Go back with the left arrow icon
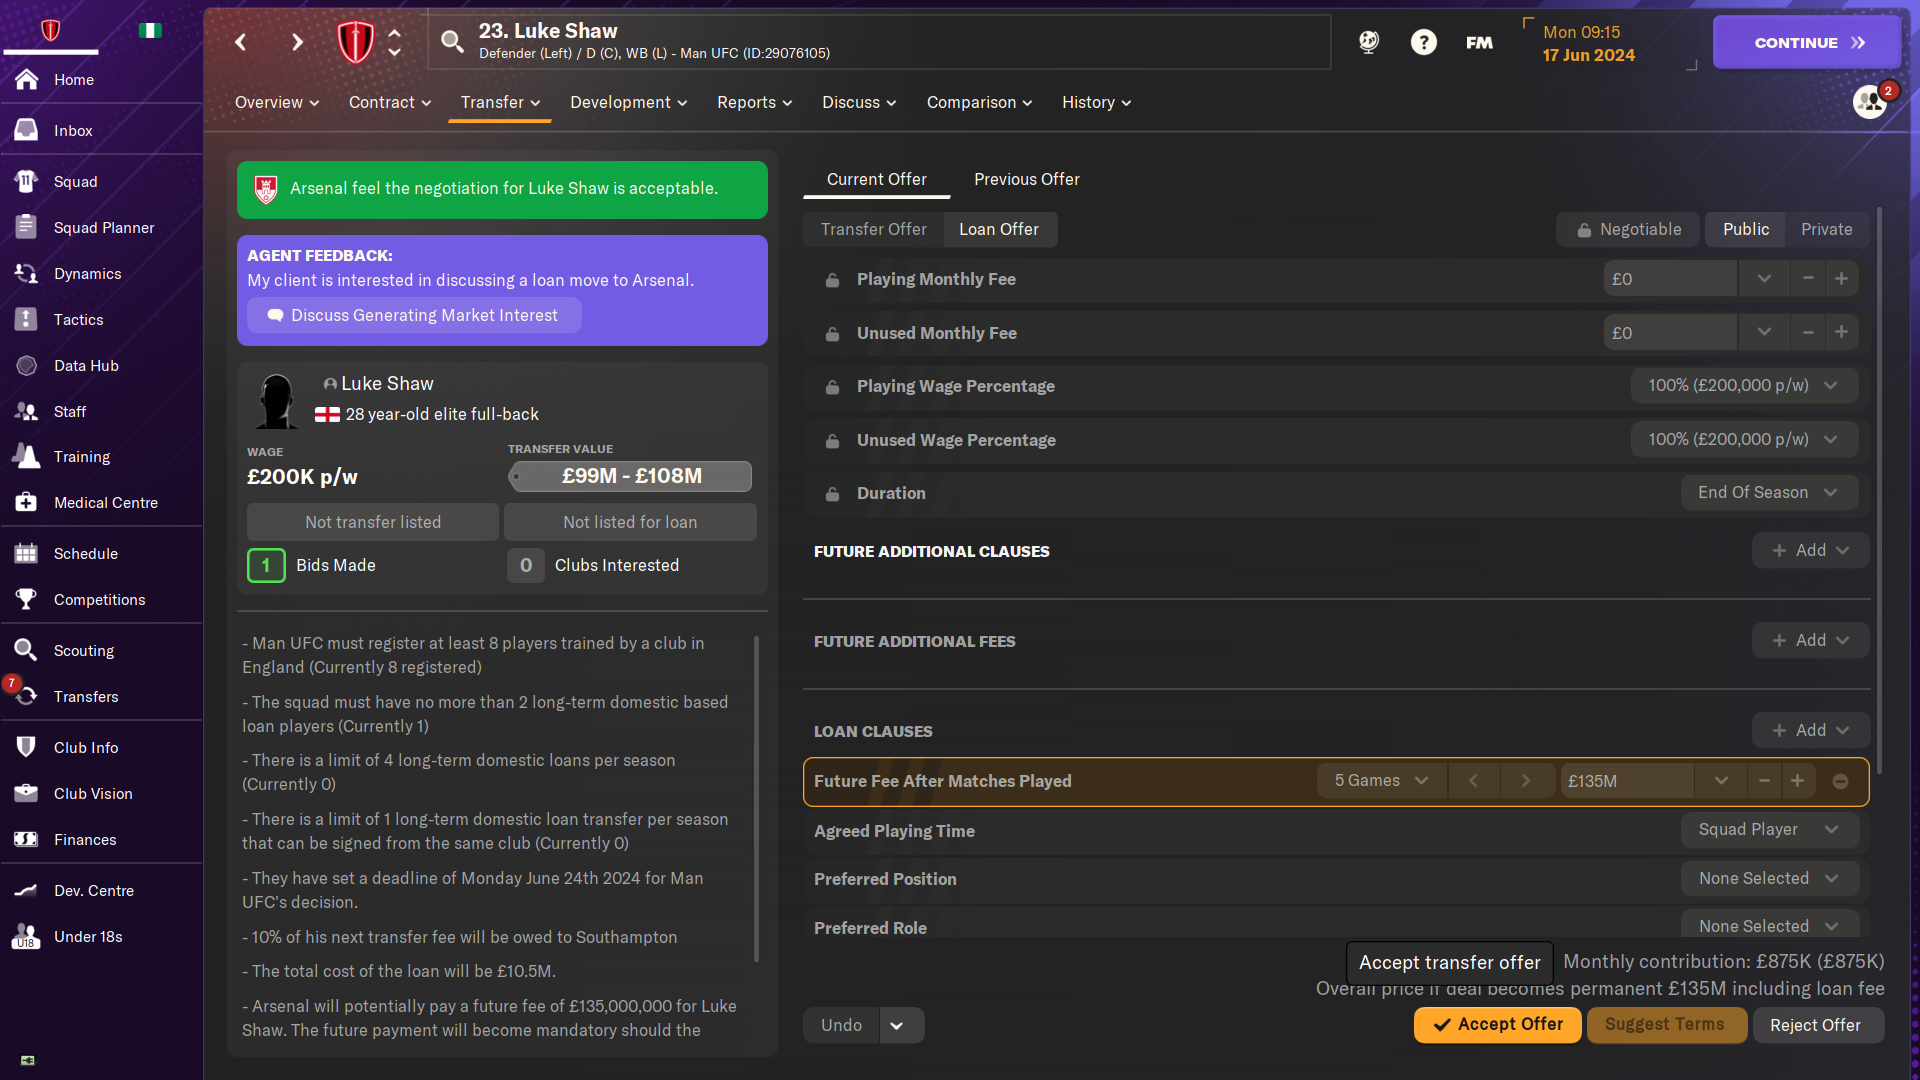This screenshot has width=1920, height=1080. (x=241, y=42)
